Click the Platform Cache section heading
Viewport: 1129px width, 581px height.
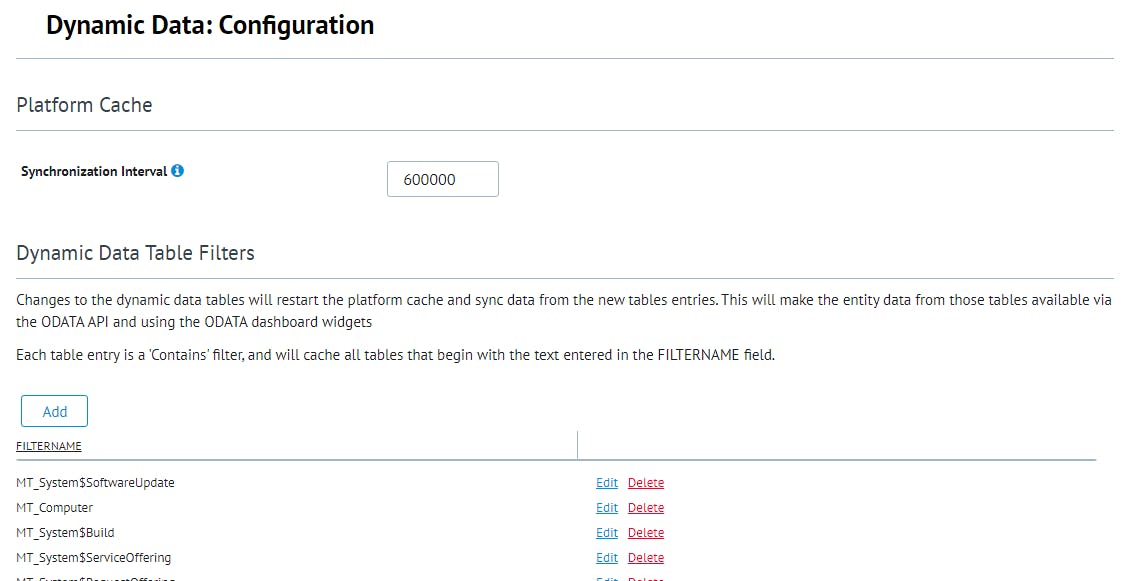(85, 105)
